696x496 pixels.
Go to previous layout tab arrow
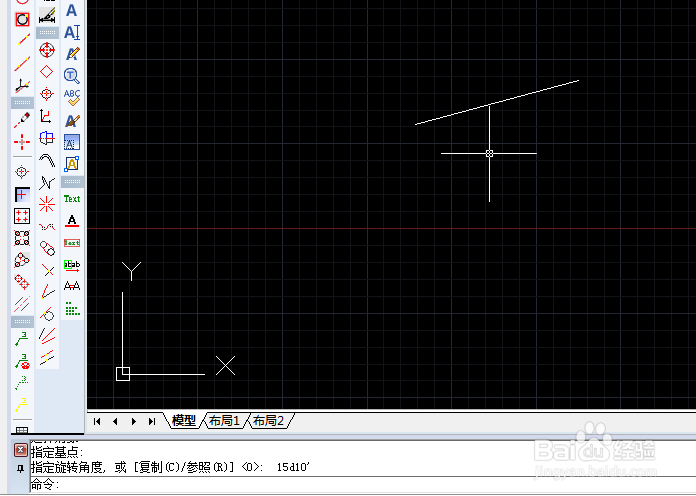(x=115, y=421)
